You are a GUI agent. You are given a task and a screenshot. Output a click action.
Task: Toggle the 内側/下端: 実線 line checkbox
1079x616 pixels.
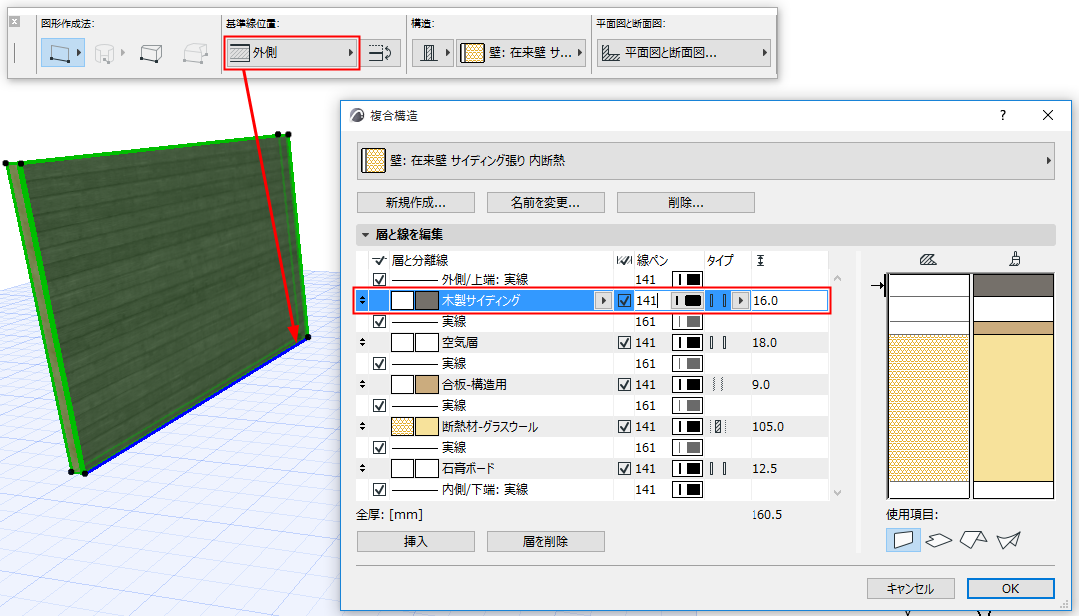click(379, 489)
